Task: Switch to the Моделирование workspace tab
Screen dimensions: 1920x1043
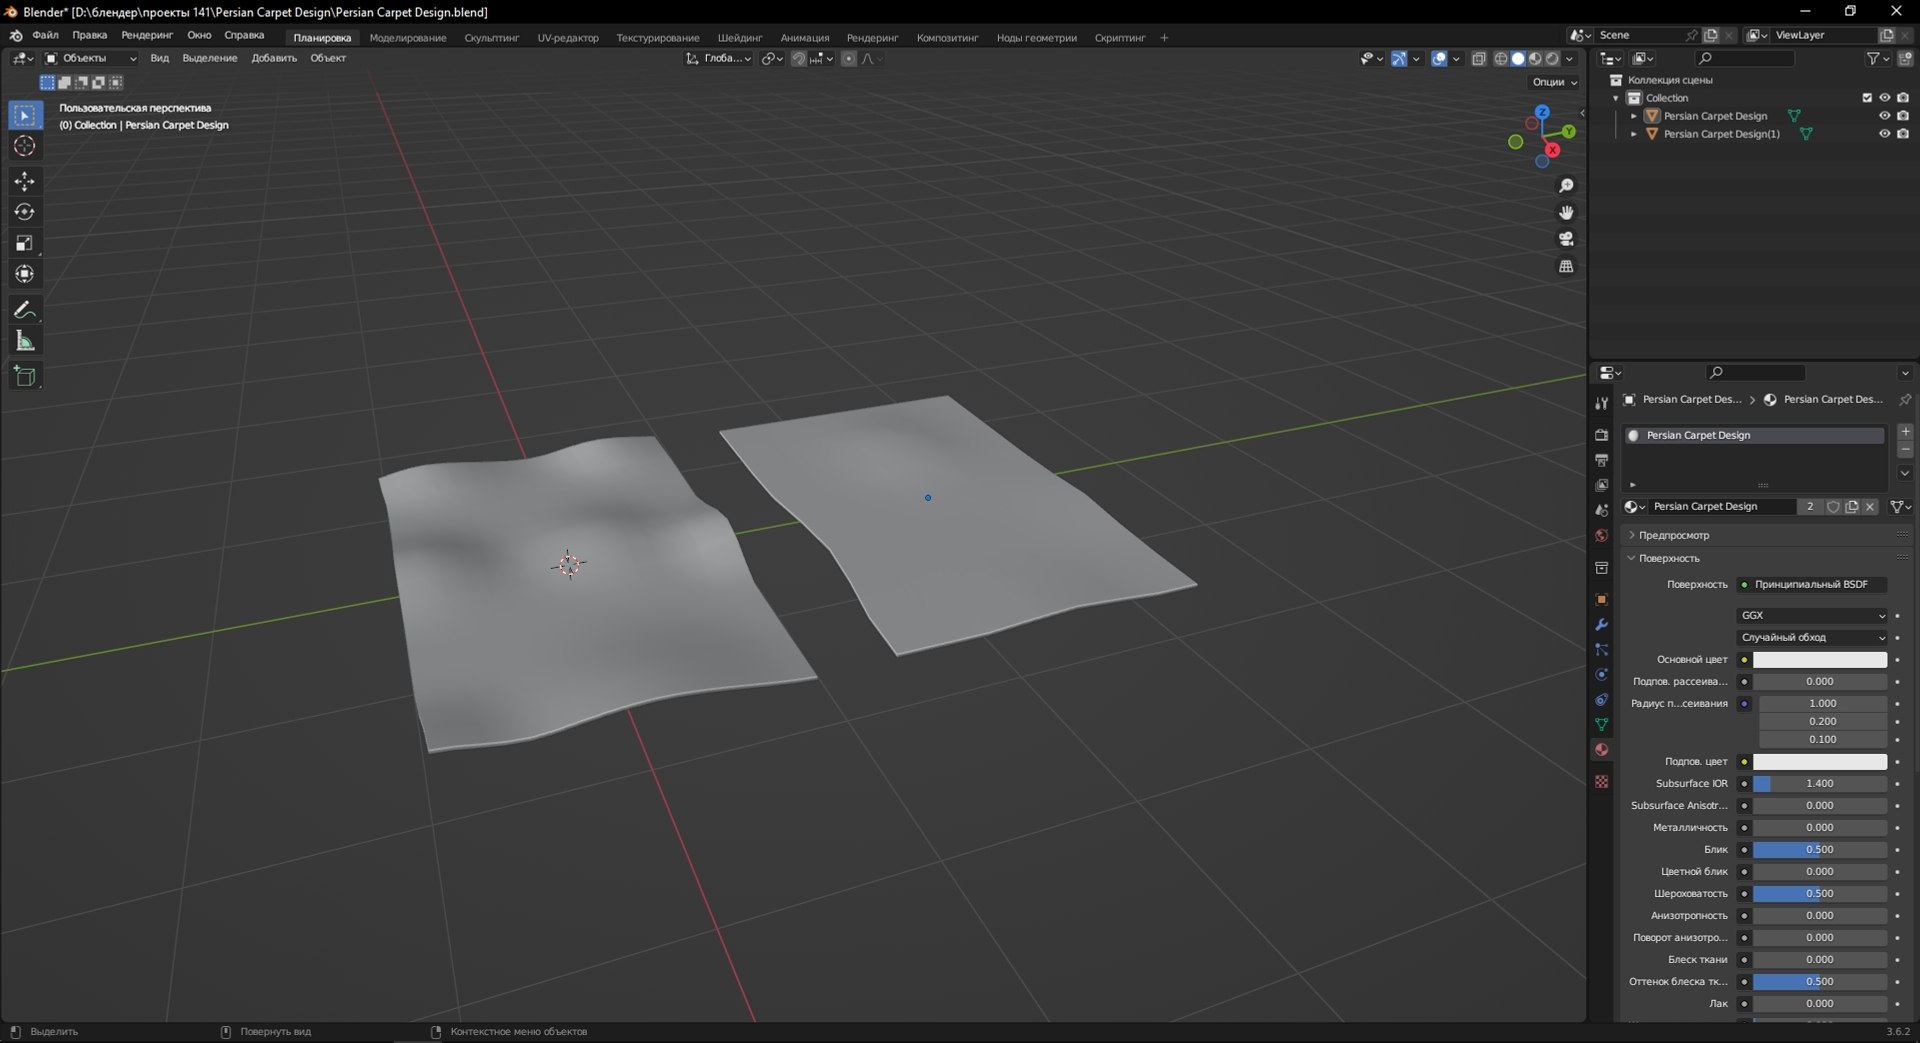Action: (x=408, y=38)
